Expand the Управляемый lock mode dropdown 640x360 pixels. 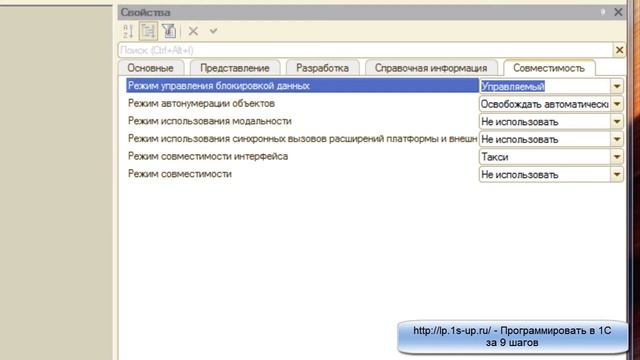click(617, 86)
